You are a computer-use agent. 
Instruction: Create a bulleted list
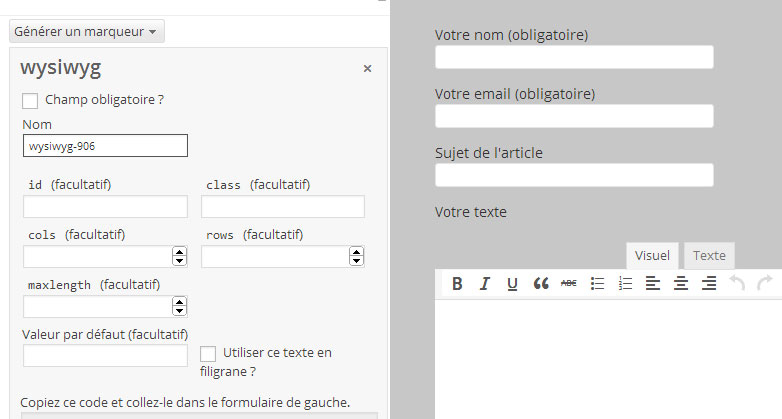[x=597, y=284]
